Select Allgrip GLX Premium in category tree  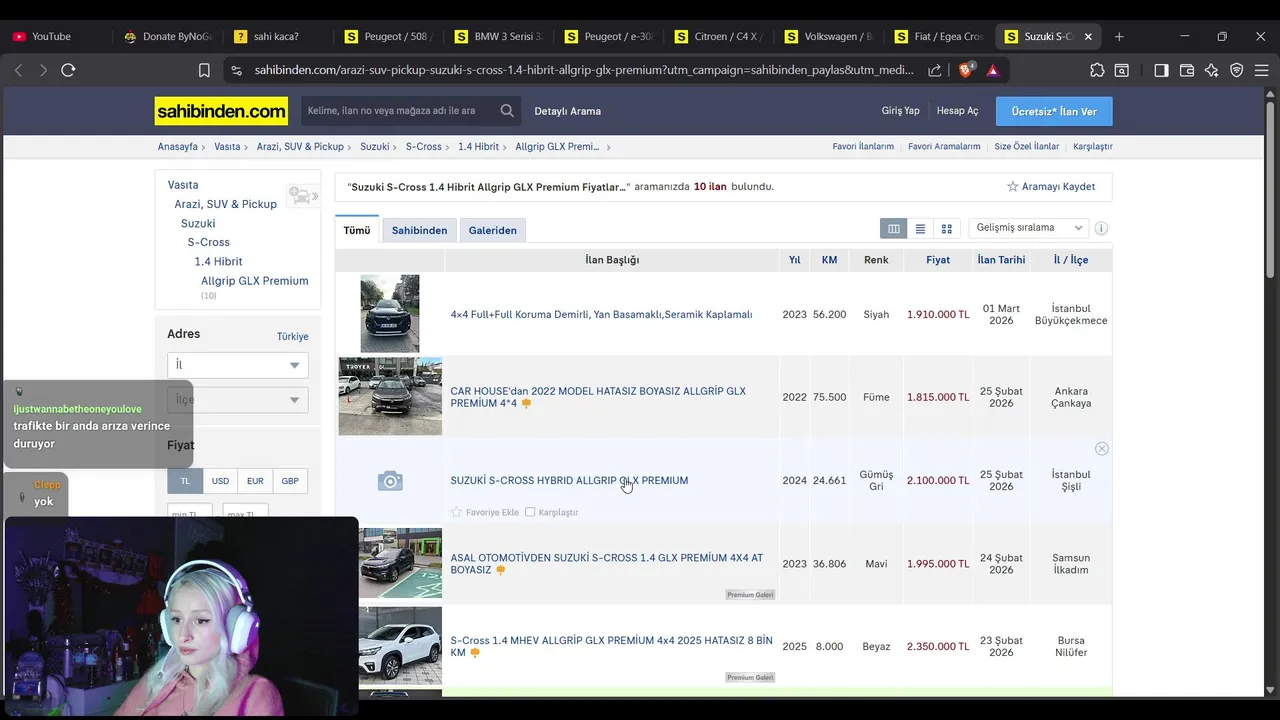[255, 281]
